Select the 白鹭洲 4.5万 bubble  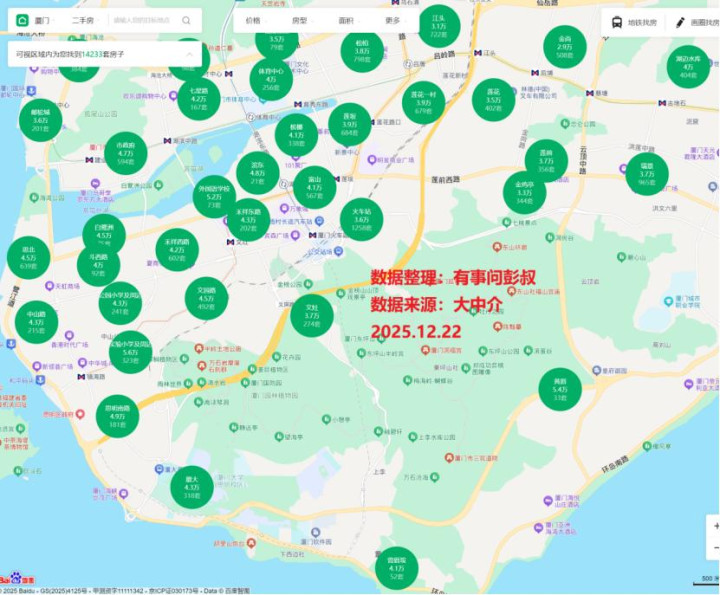click(104, 235)
